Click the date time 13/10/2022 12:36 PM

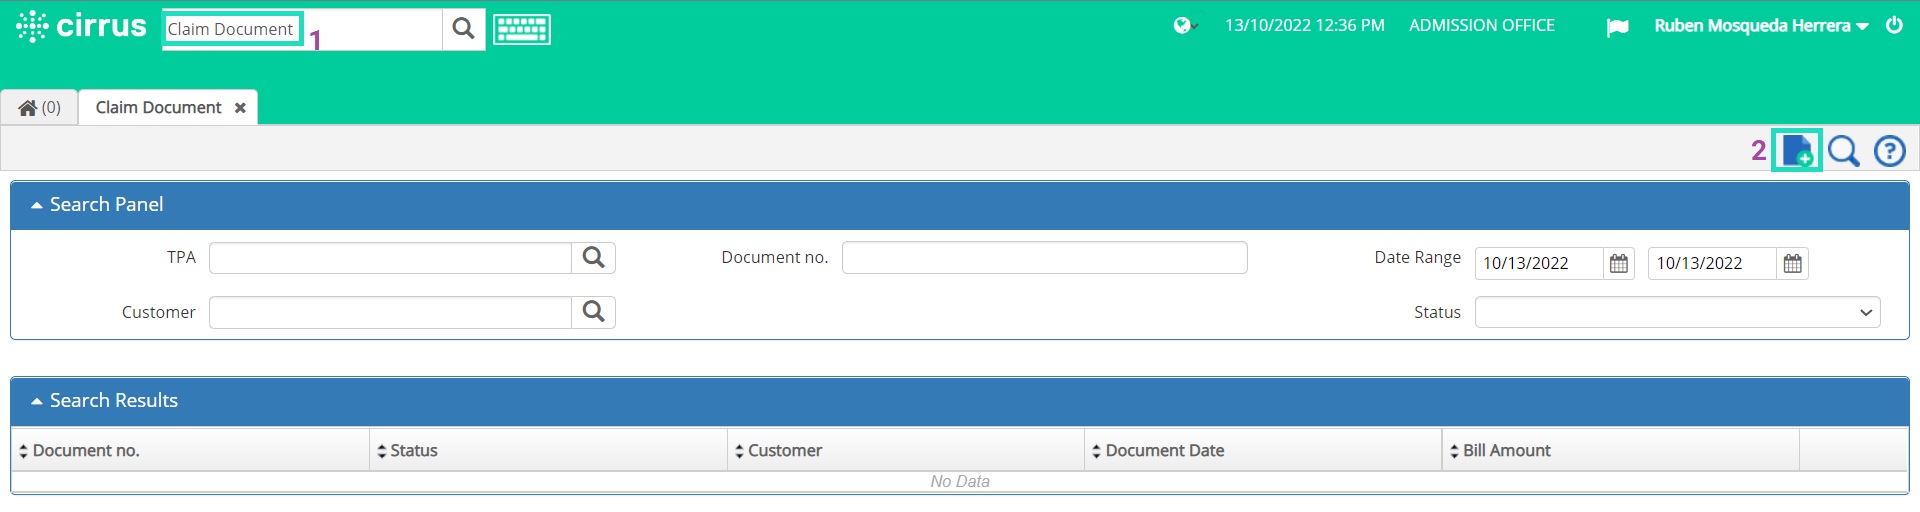(x=1305, y=26)
